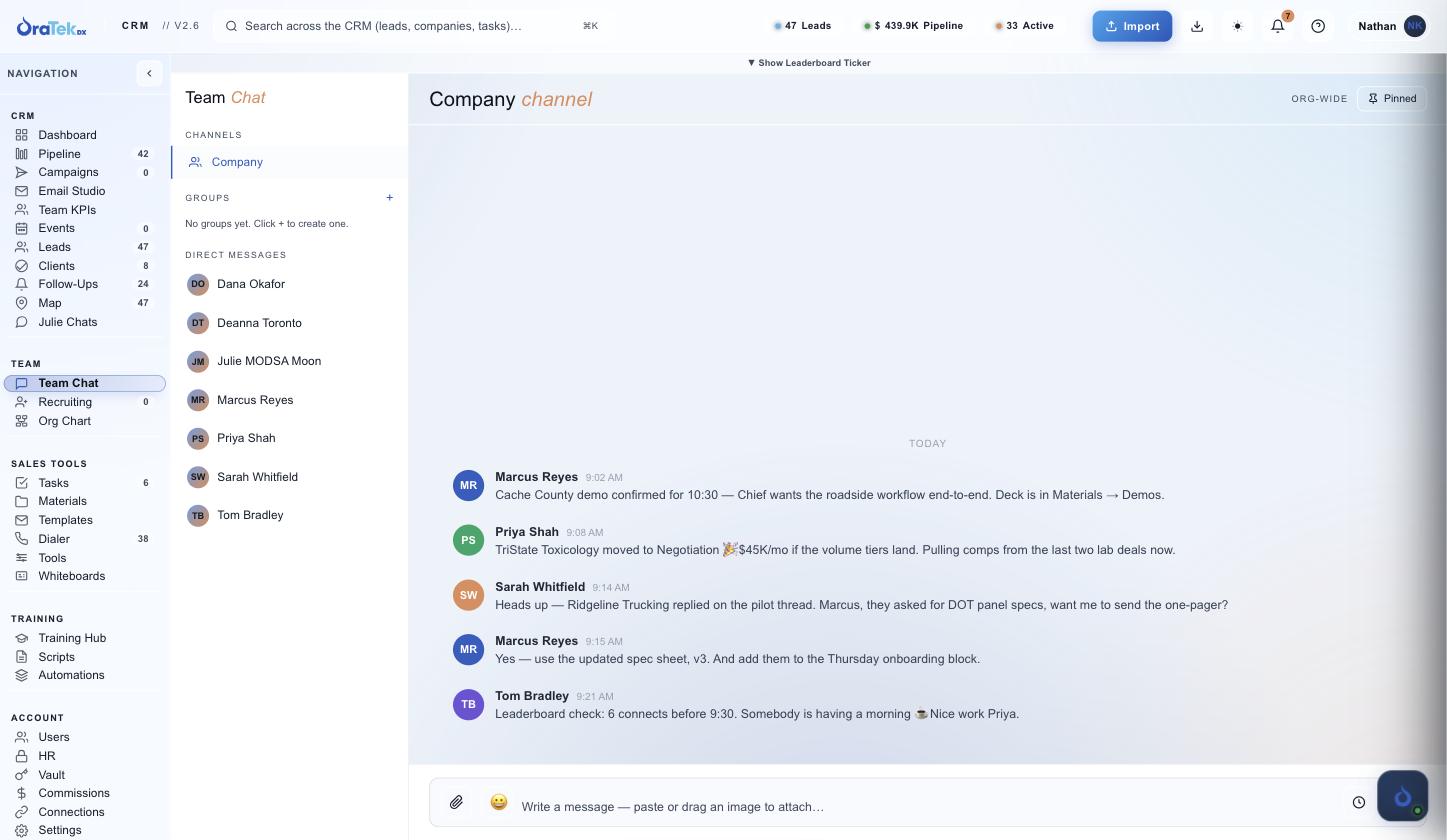Go to Campaigns in sidebar
Screen dimensions: 1447x840
(x=84, y=172)
